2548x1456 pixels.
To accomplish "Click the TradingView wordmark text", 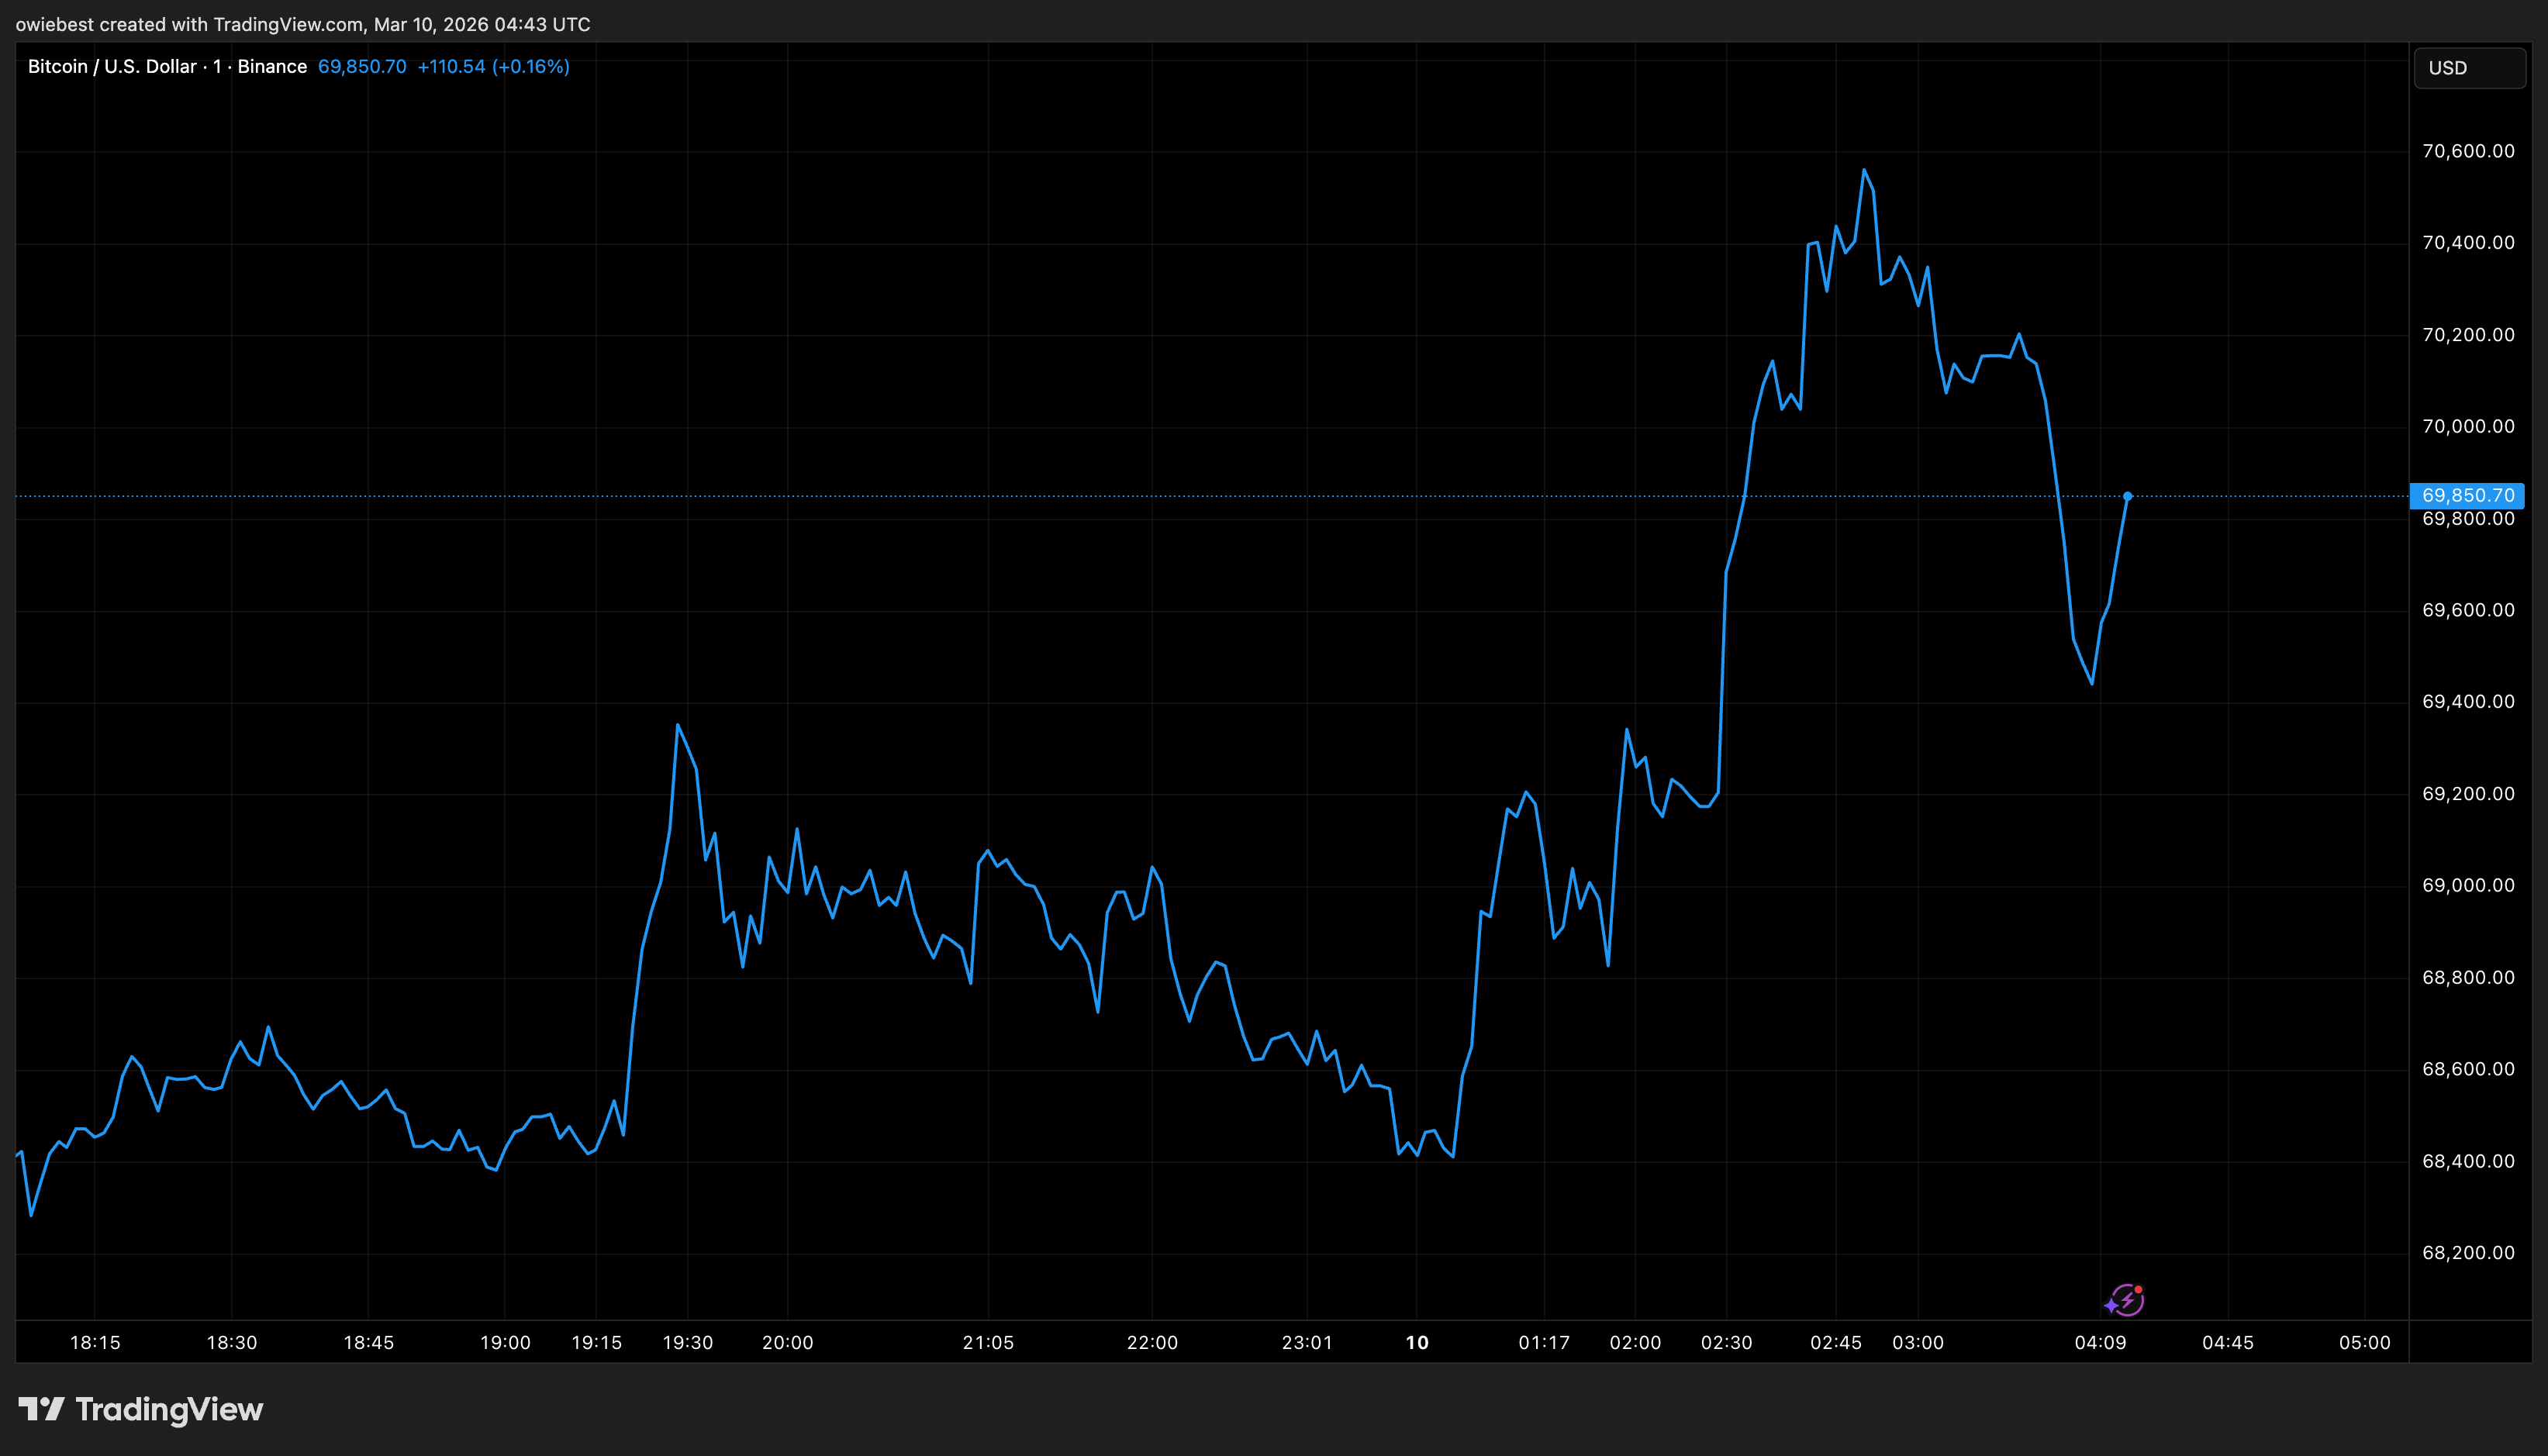I will [169, 1409].
